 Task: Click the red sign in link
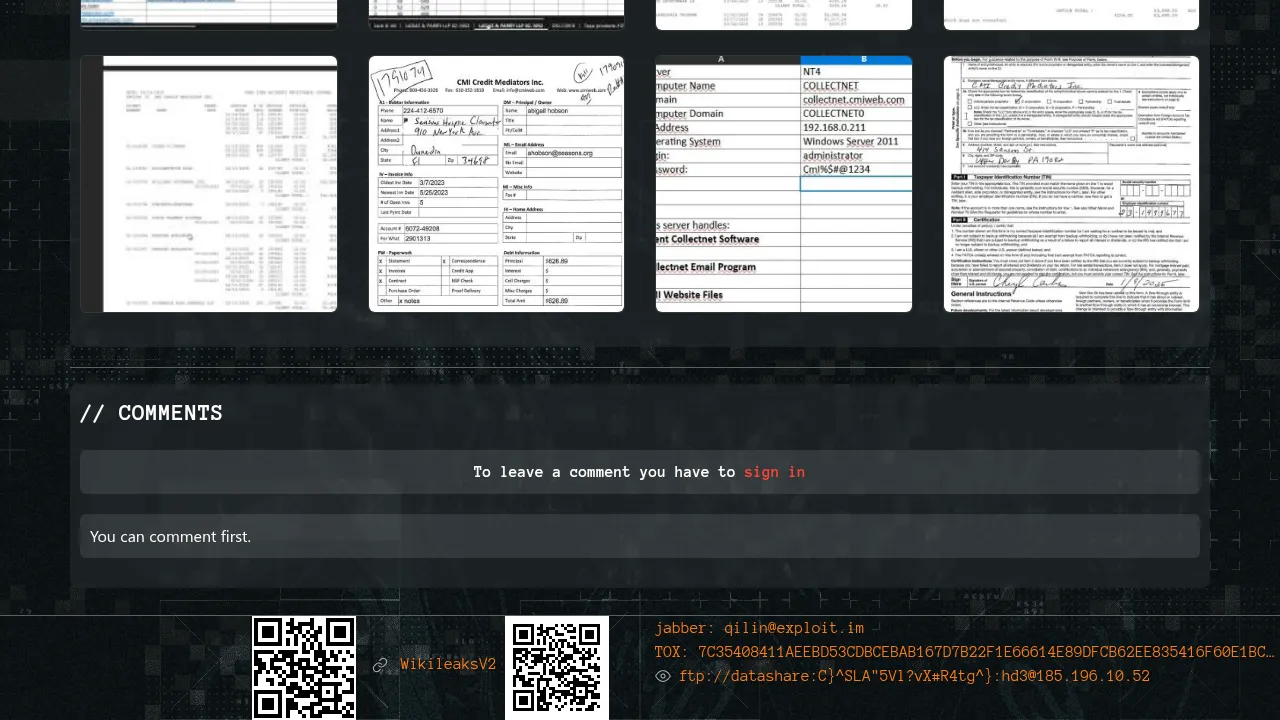coord(774,472)
